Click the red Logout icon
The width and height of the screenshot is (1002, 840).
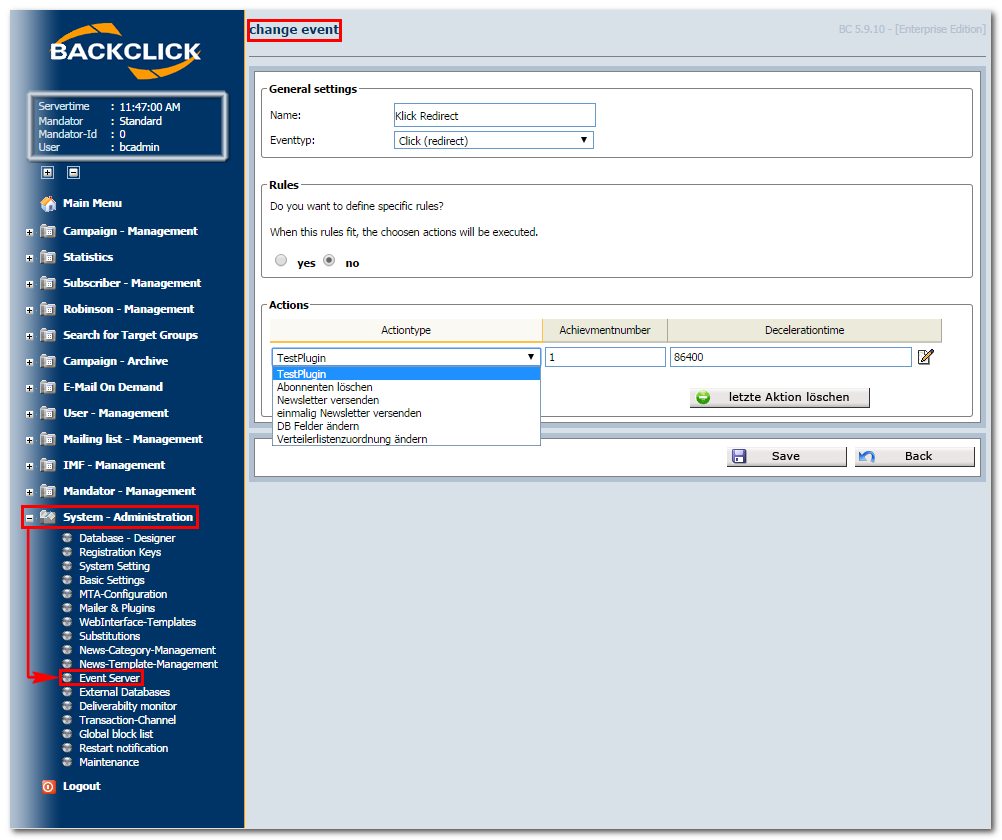pos(49,787)
